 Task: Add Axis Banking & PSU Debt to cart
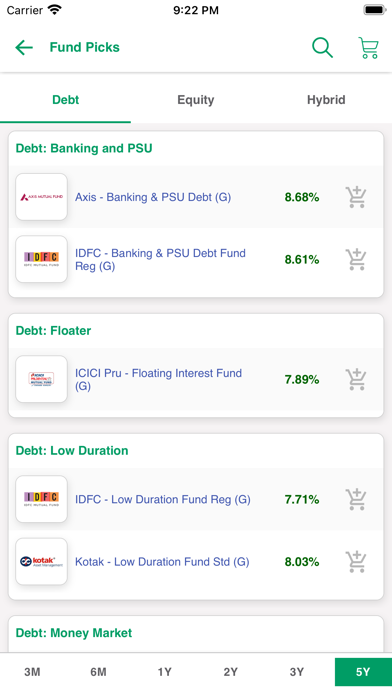(356, 197)
